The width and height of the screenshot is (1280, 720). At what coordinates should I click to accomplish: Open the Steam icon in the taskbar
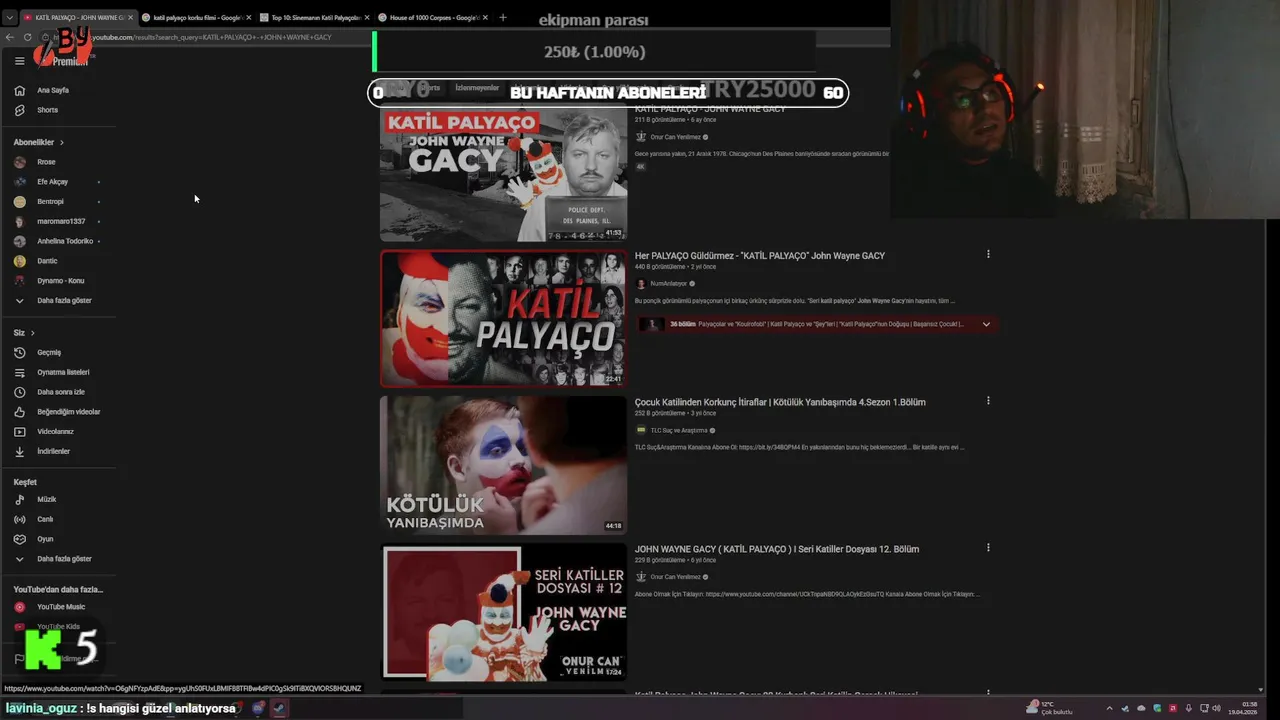[x=279, y=708]
